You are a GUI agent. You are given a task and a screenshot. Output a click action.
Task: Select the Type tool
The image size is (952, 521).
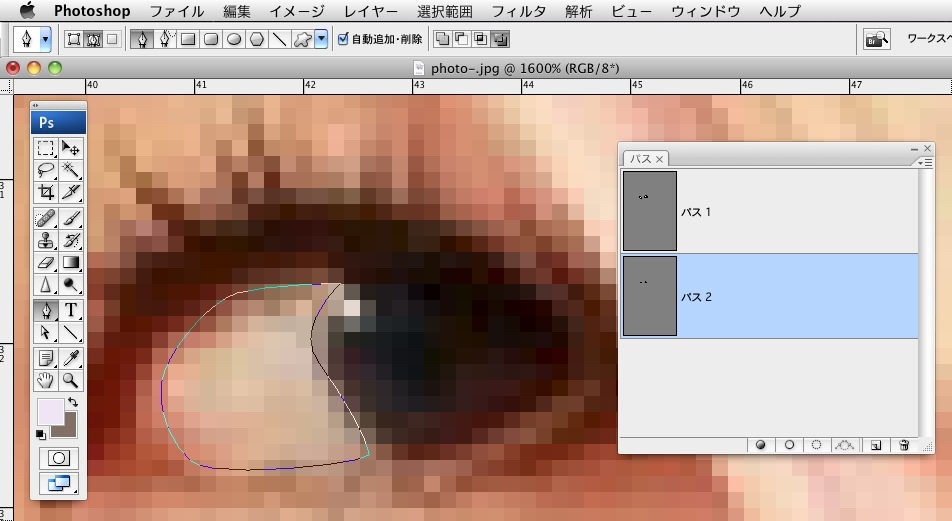(72, 310)
